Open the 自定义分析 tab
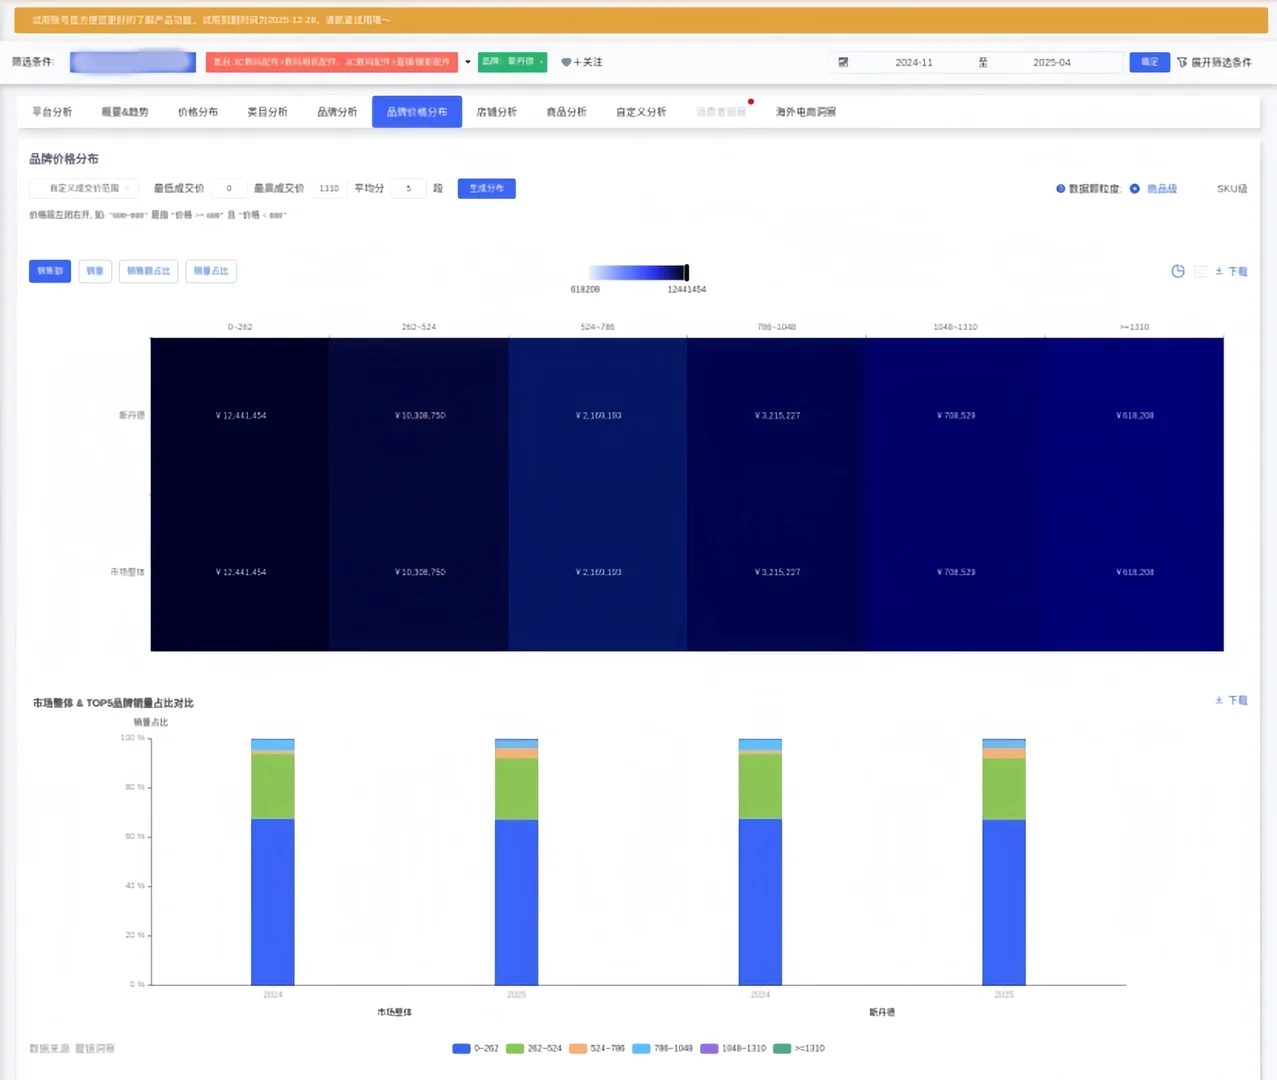 [x=641, y=112]
